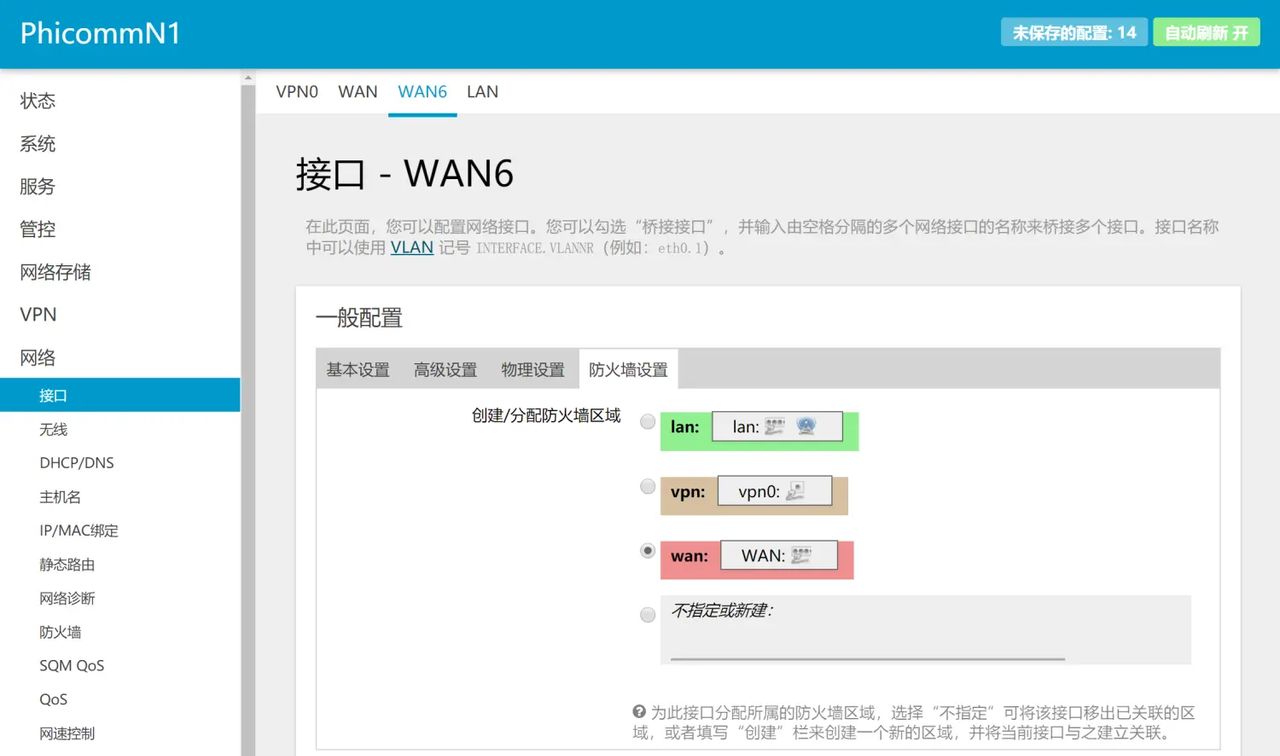This screenshot has width=1280, height=756.
Task: Toggle 自动刷新 off in the top bar
Action: [1206, 32]
